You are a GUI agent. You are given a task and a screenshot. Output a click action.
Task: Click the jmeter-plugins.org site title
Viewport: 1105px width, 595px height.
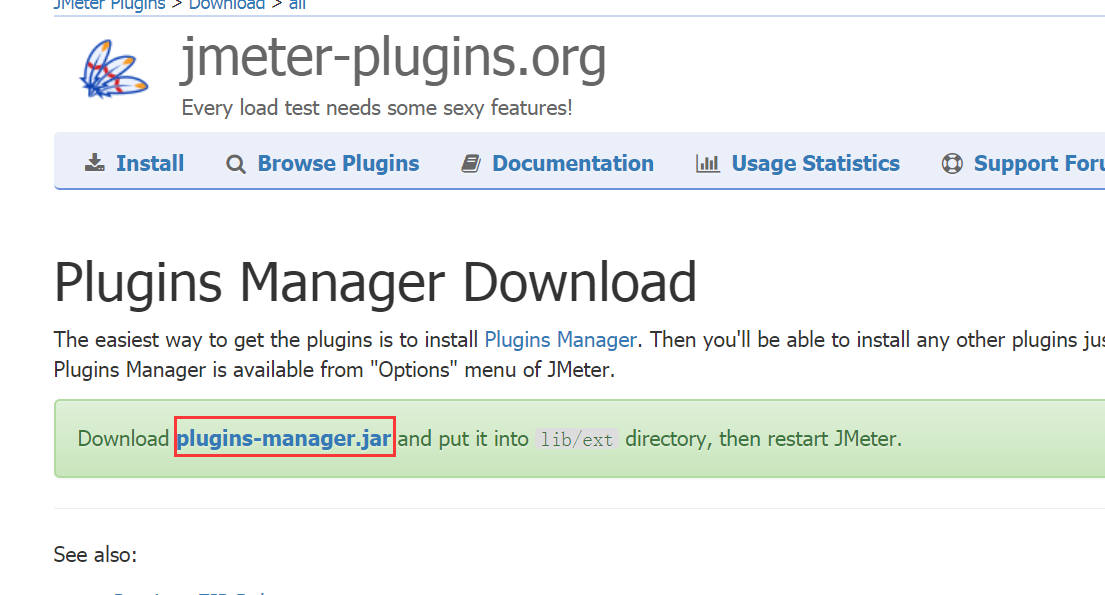(393, 59)
